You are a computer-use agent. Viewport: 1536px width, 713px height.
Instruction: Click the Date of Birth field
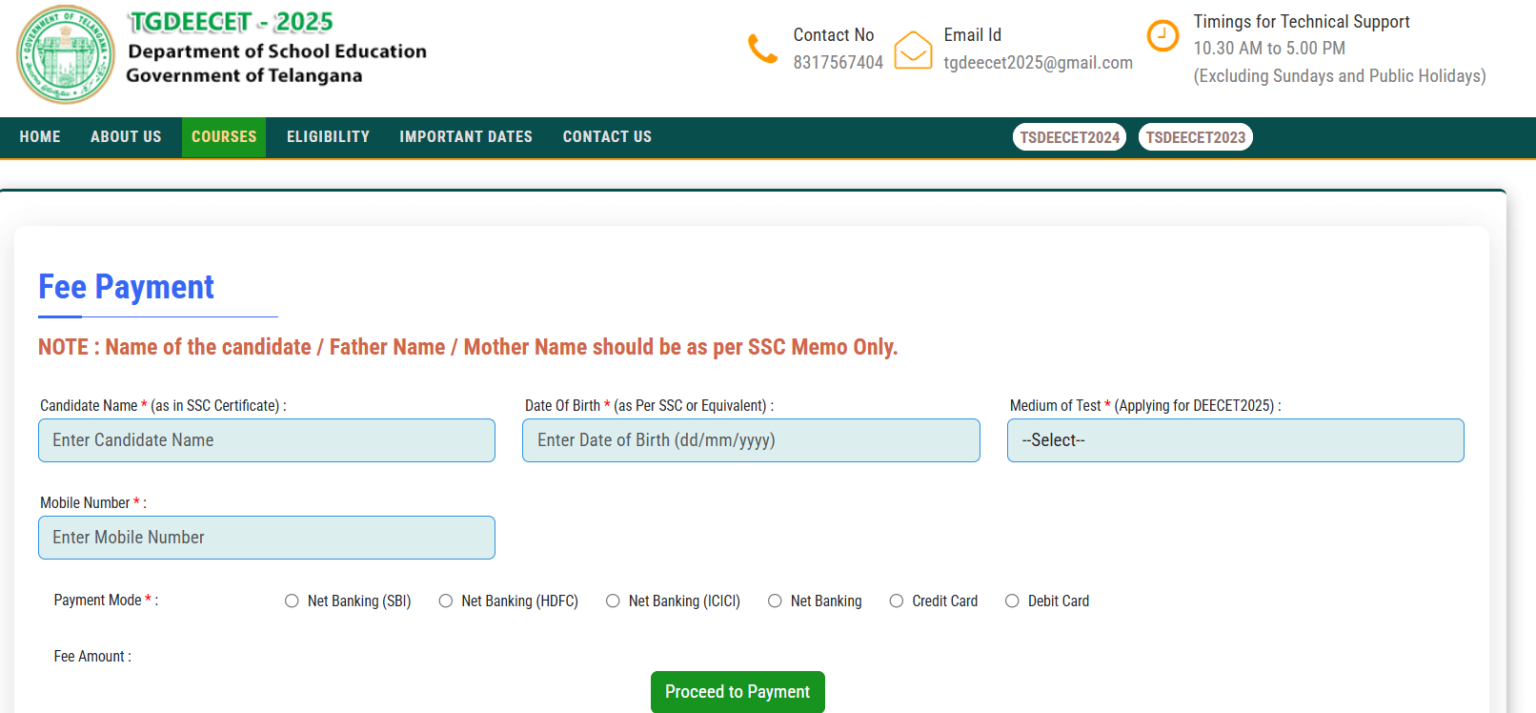751,440
